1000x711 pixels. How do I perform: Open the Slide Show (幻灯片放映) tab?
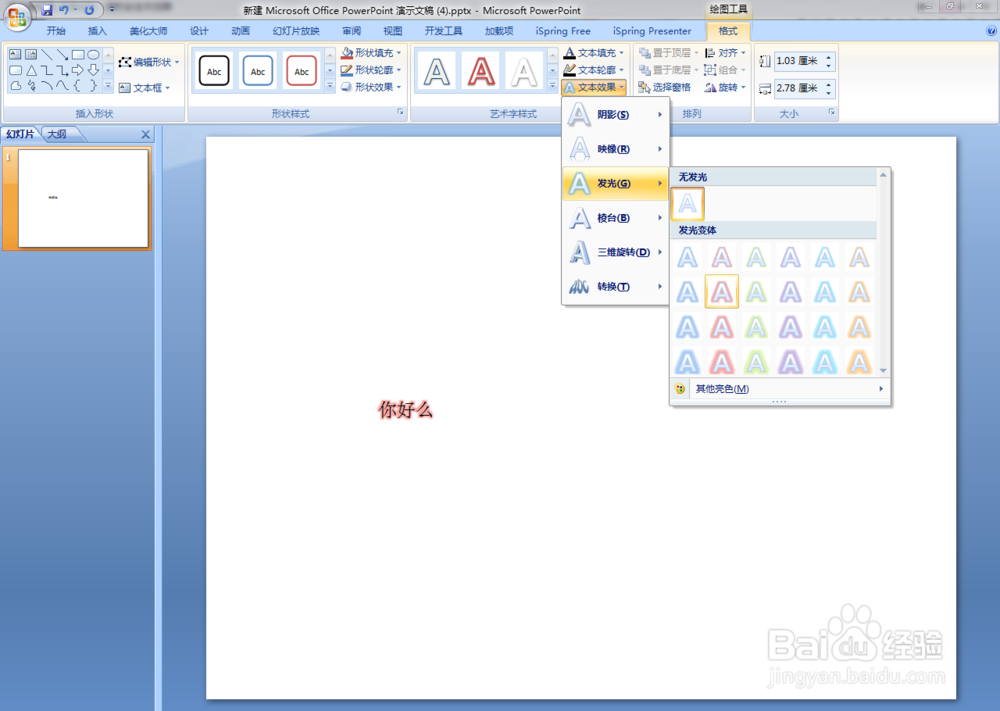296,31
